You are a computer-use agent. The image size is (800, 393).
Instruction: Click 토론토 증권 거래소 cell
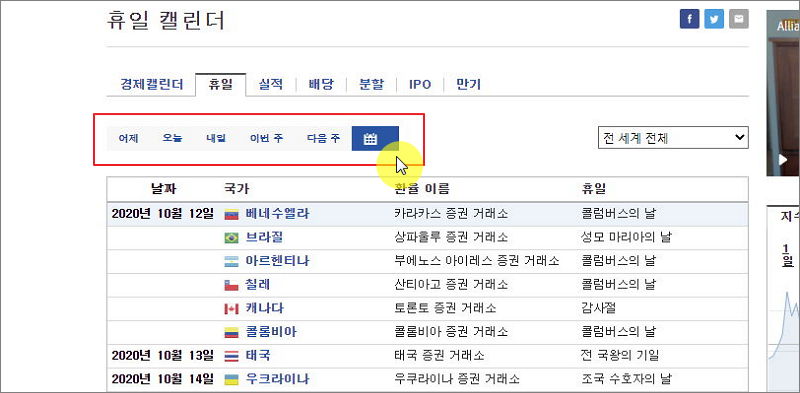pos(445,308)
